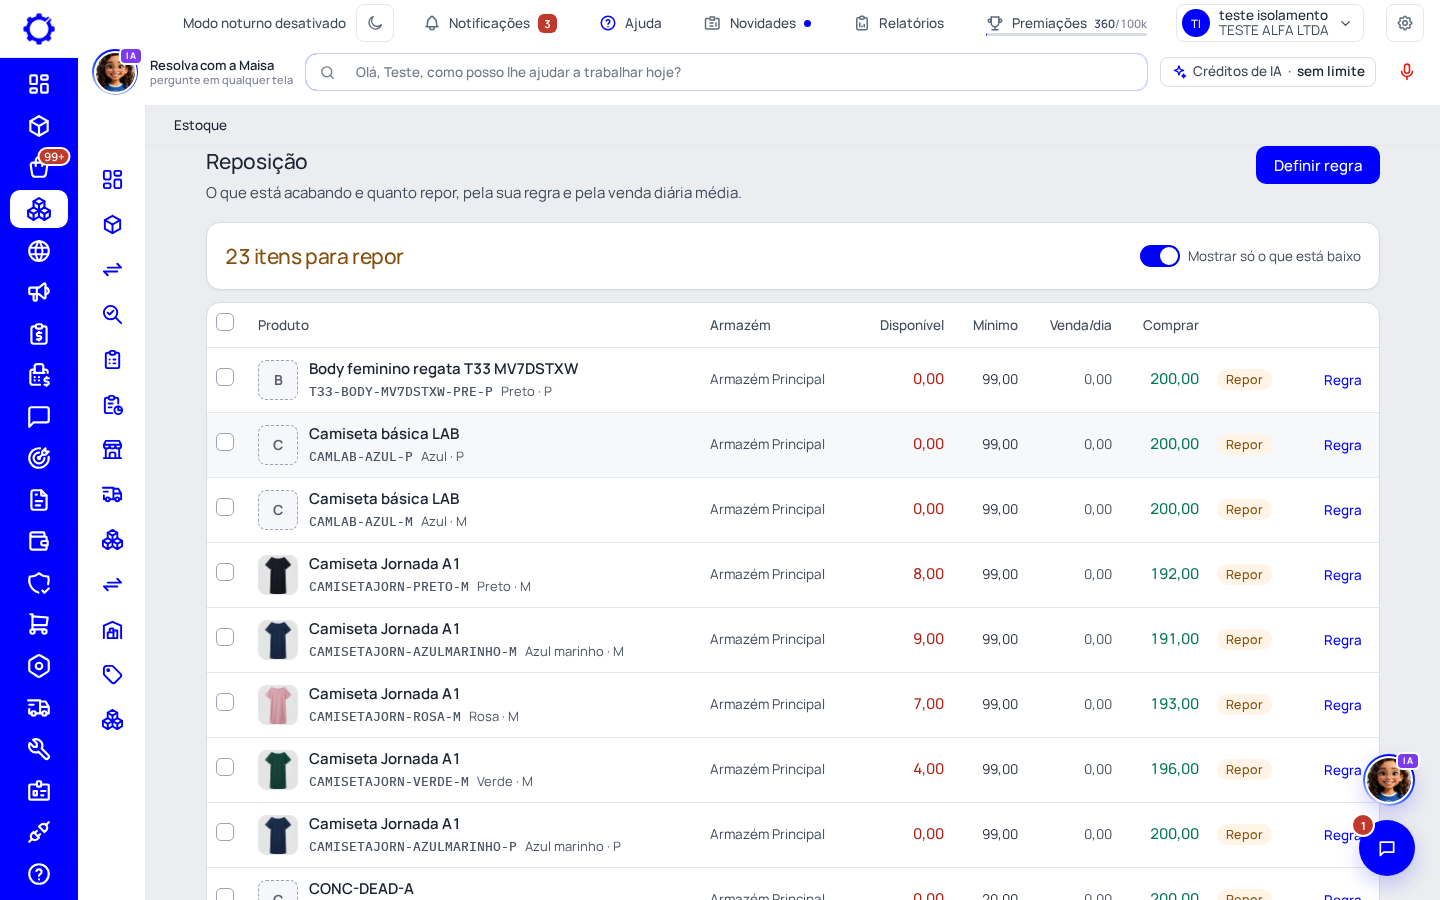
Task: Open the dashboard grid icon in blue sidebar
Action: click(x=39, y=84)
